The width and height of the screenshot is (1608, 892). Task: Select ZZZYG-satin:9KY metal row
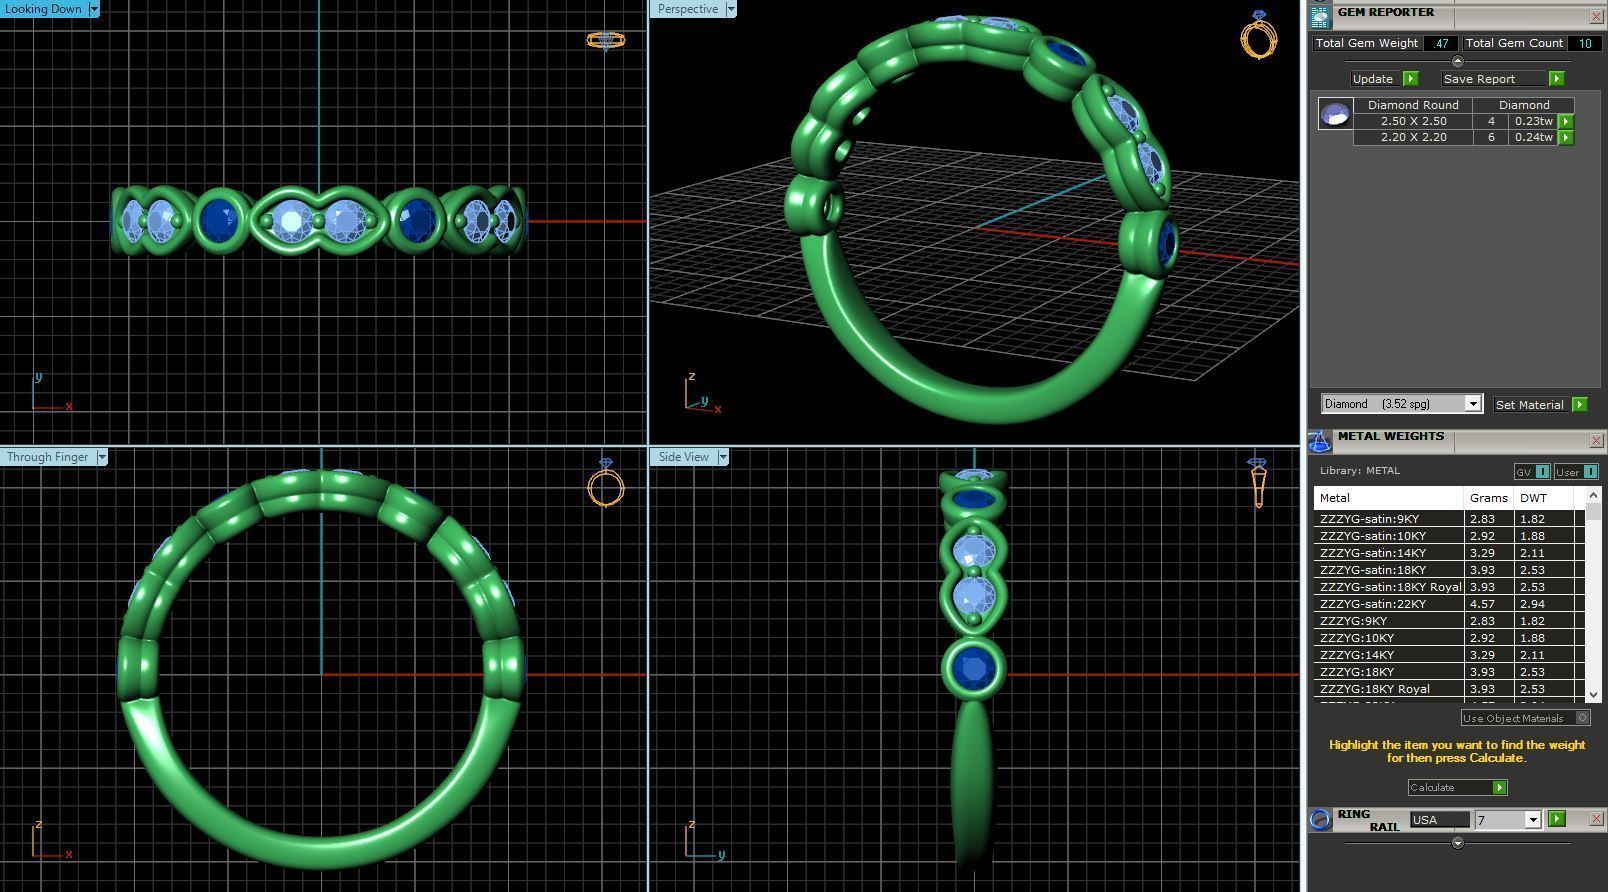(1449, 519)
